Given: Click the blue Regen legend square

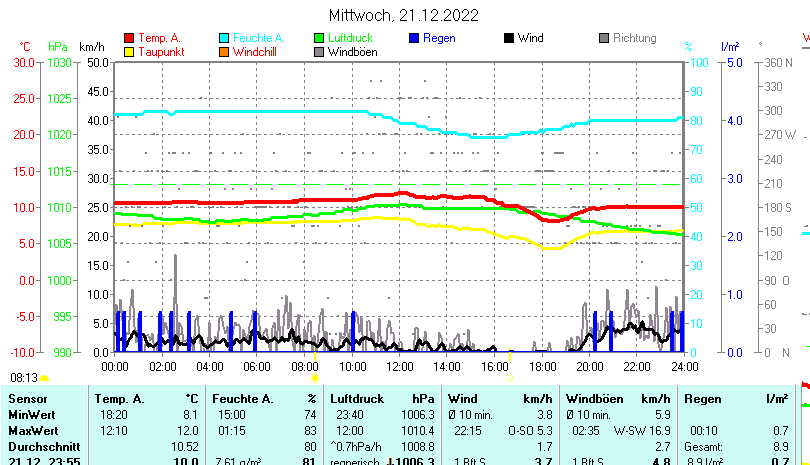Looking at the screenshot, I should 414,38.
